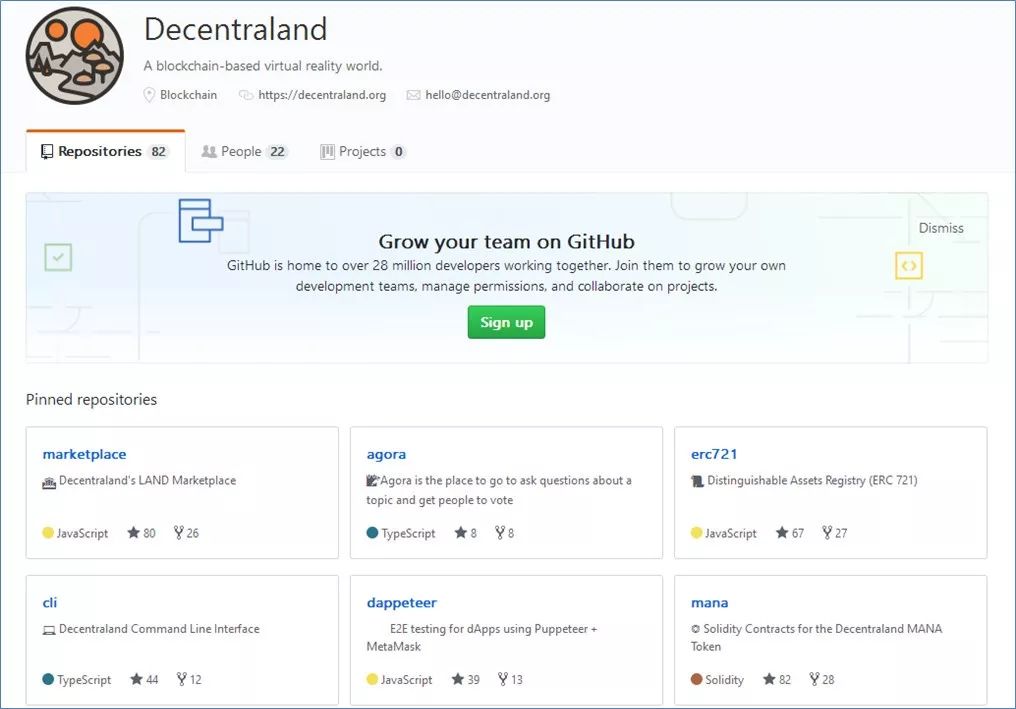Image resolution: width=1016 pixels, height=709 pixels.
Task: Dismiss the Grow your team banner
Action: [941, 228]
